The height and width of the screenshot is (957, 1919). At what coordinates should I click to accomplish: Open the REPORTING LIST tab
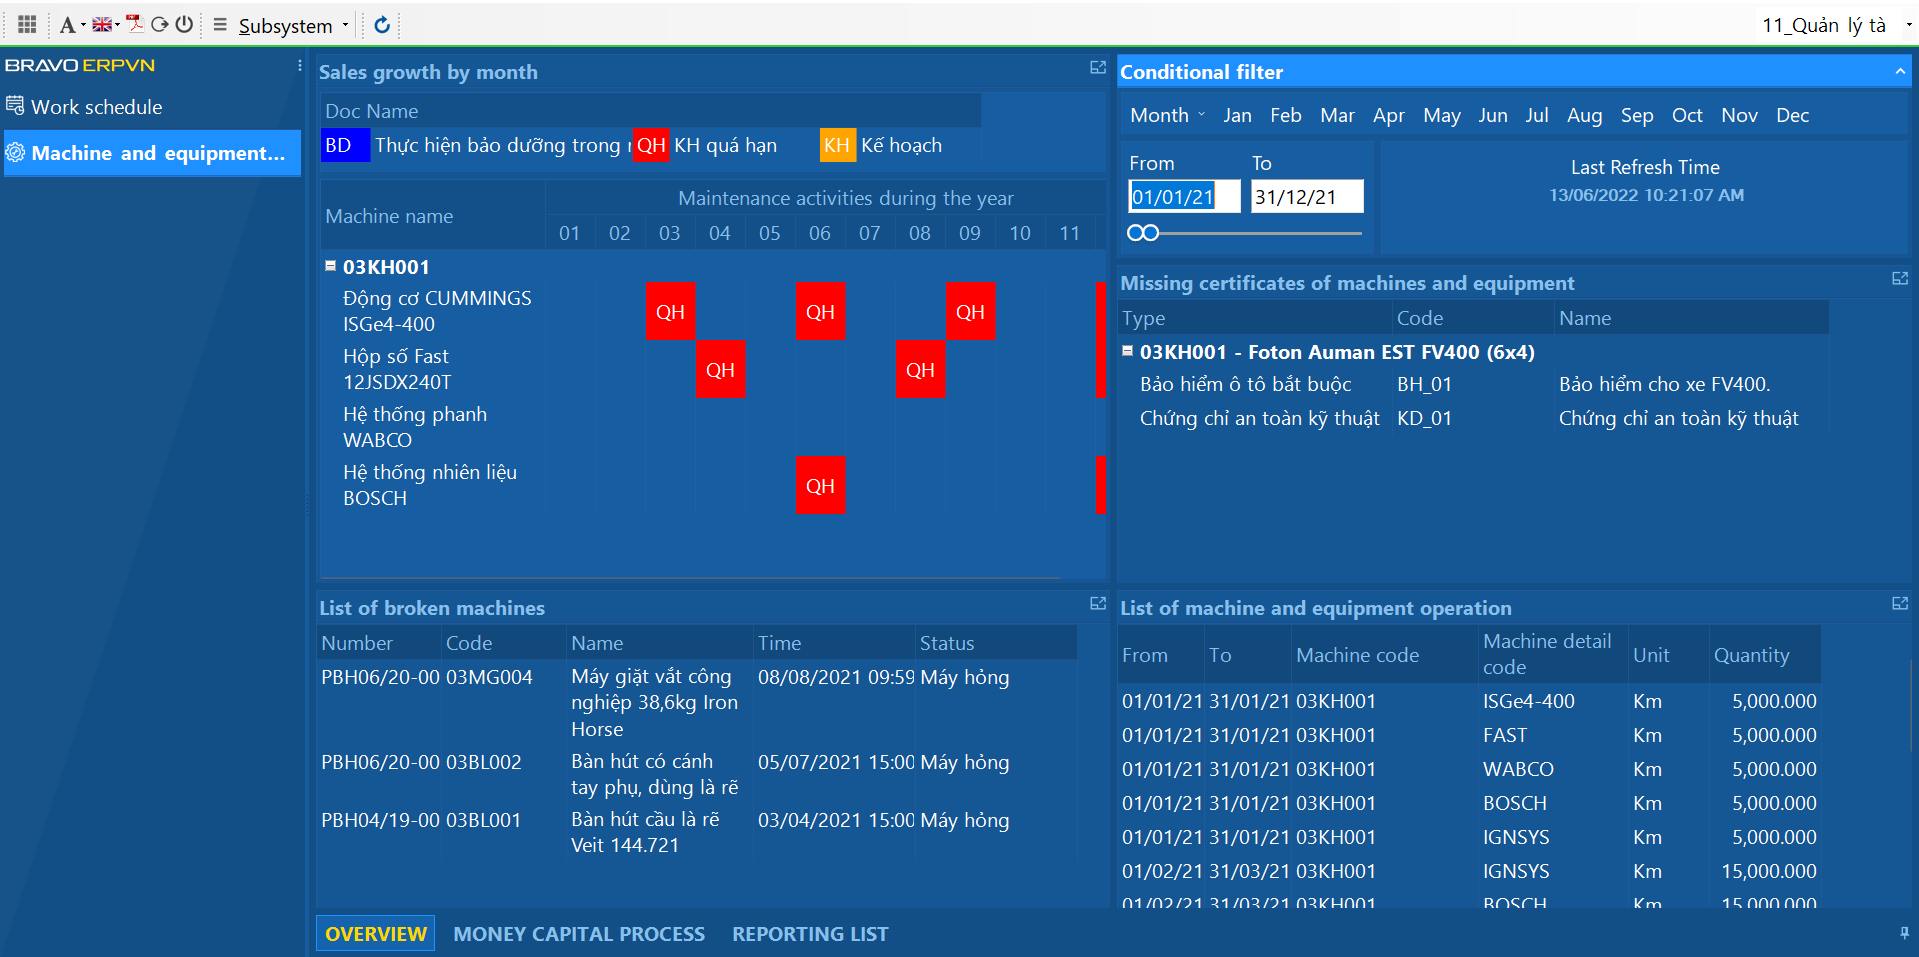click(x=810, y=933)
